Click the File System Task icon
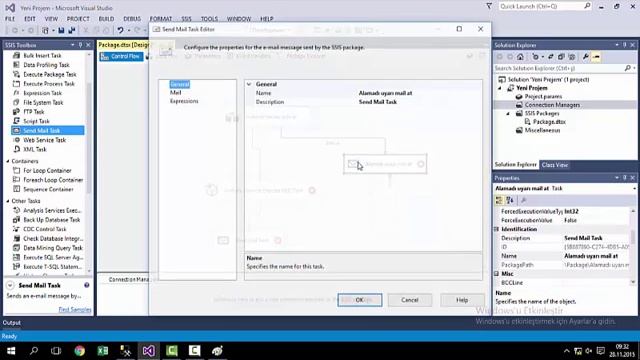The image size is (640, 360). (16, 102)
